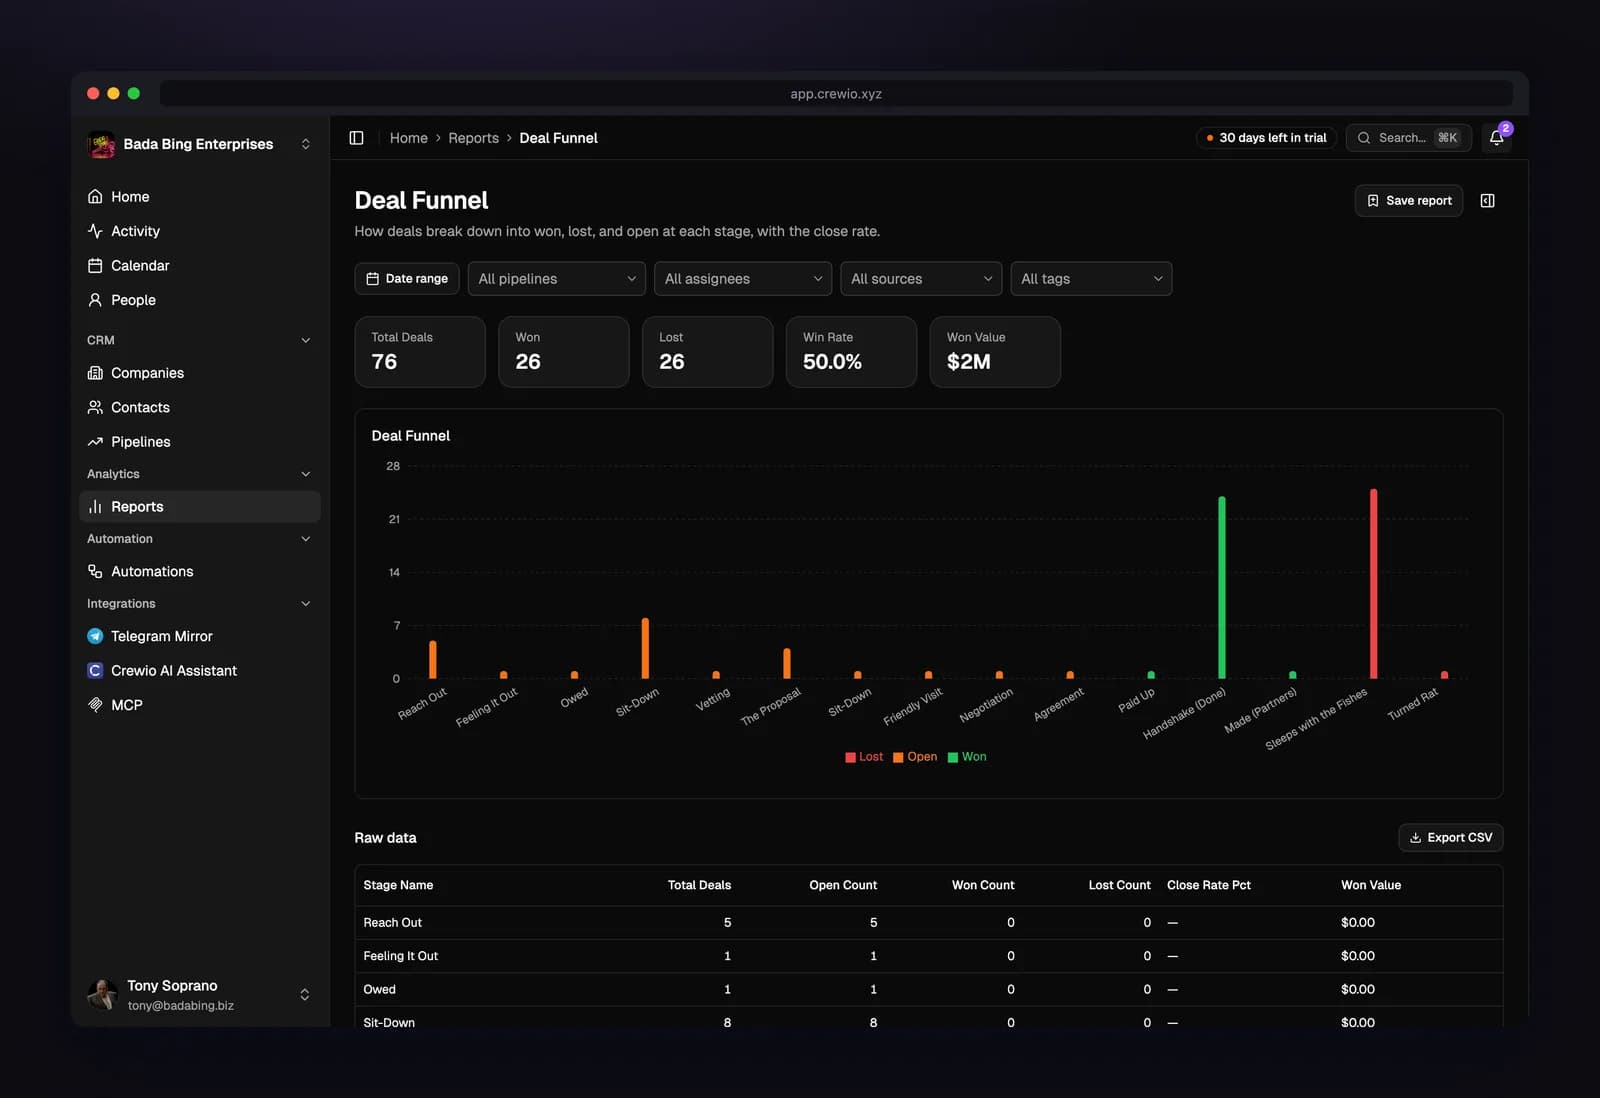Click Close Rate Pct column header
This screenshot has width=1600, height=1098.
(1209, 885)
